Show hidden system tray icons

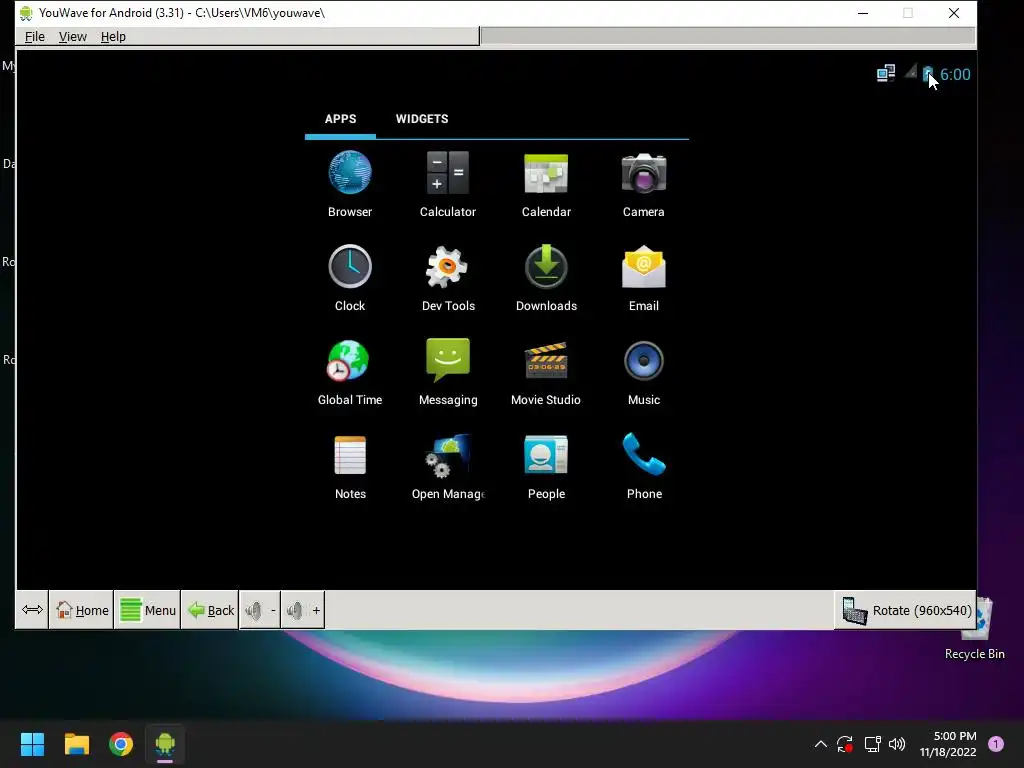tap(821, 743)
